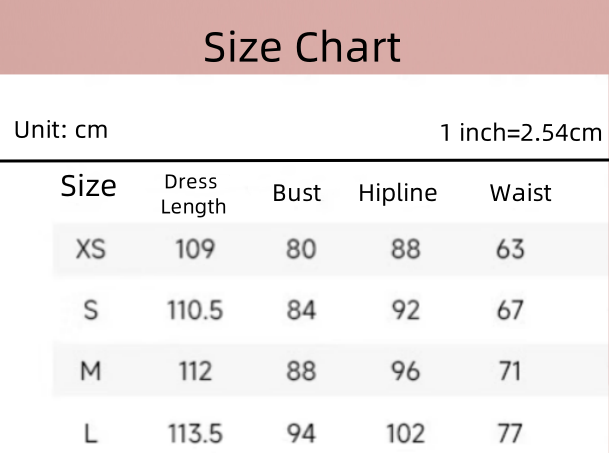Image resolution: width=609 pixels, height=453 pixels.
Task: Select the XS size row label
Action: pyautogui.click(x=91, y=249)
